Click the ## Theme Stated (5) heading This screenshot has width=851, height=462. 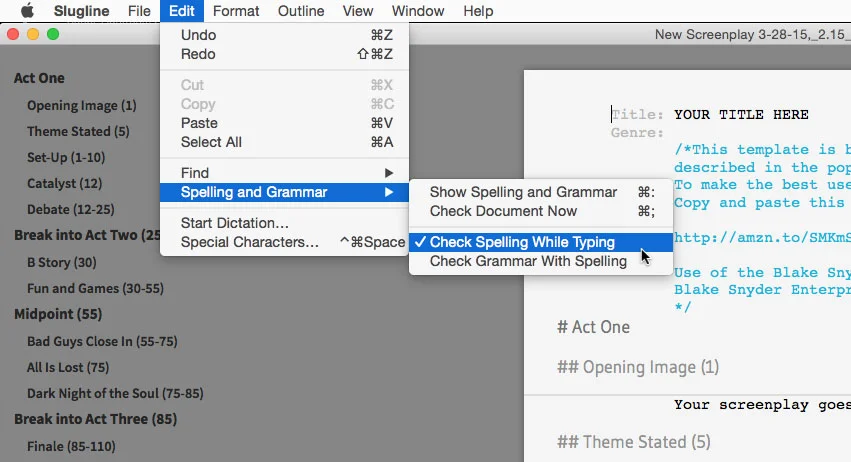pyautogui.click(x=633, y=442)
